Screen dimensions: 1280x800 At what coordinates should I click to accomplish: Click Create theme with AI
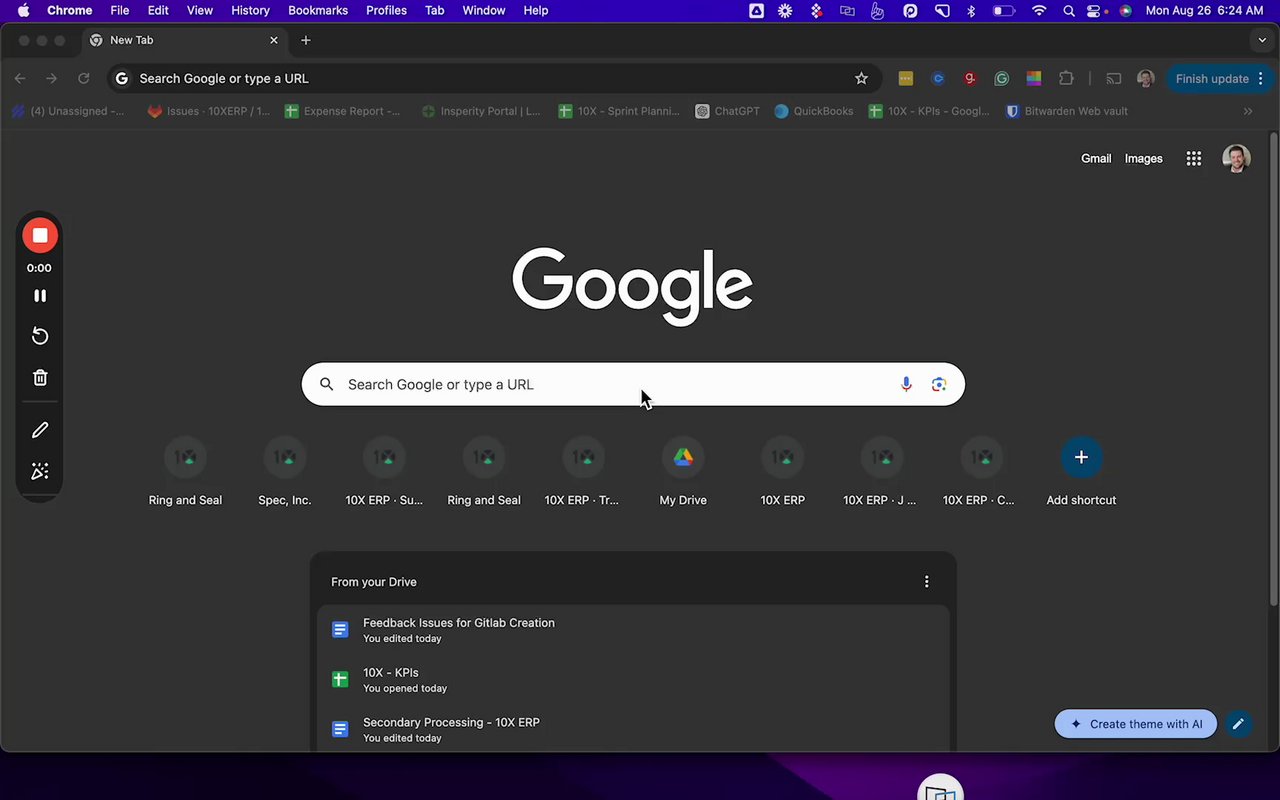1136,724
